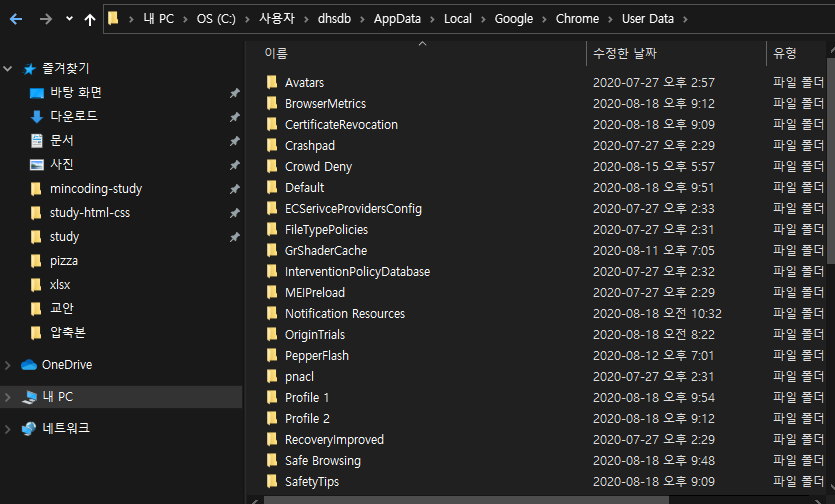Select 'Chrome' breadcrumb segment
Viewport: 835px width, 504px height.
click(x=577, y=19)
